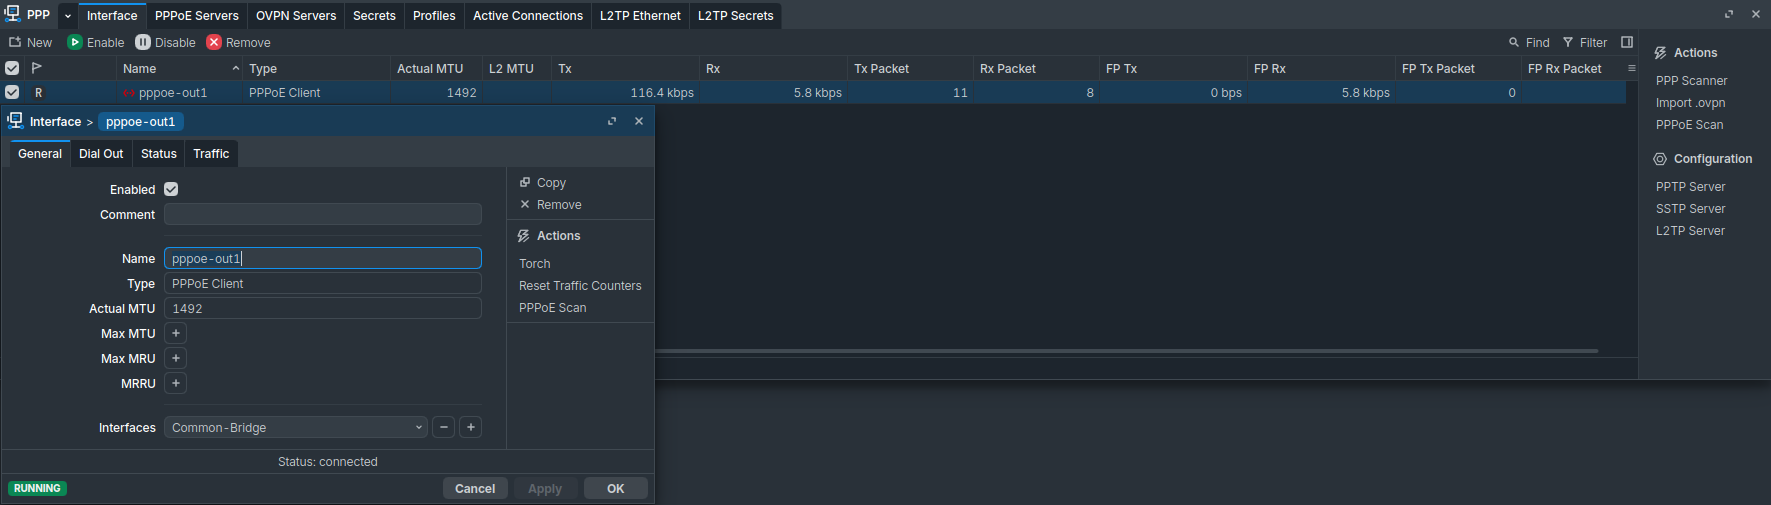The image size is (1771, 505).
Task: Expand the Max MTU plus field
Action: tap(176, 333)
